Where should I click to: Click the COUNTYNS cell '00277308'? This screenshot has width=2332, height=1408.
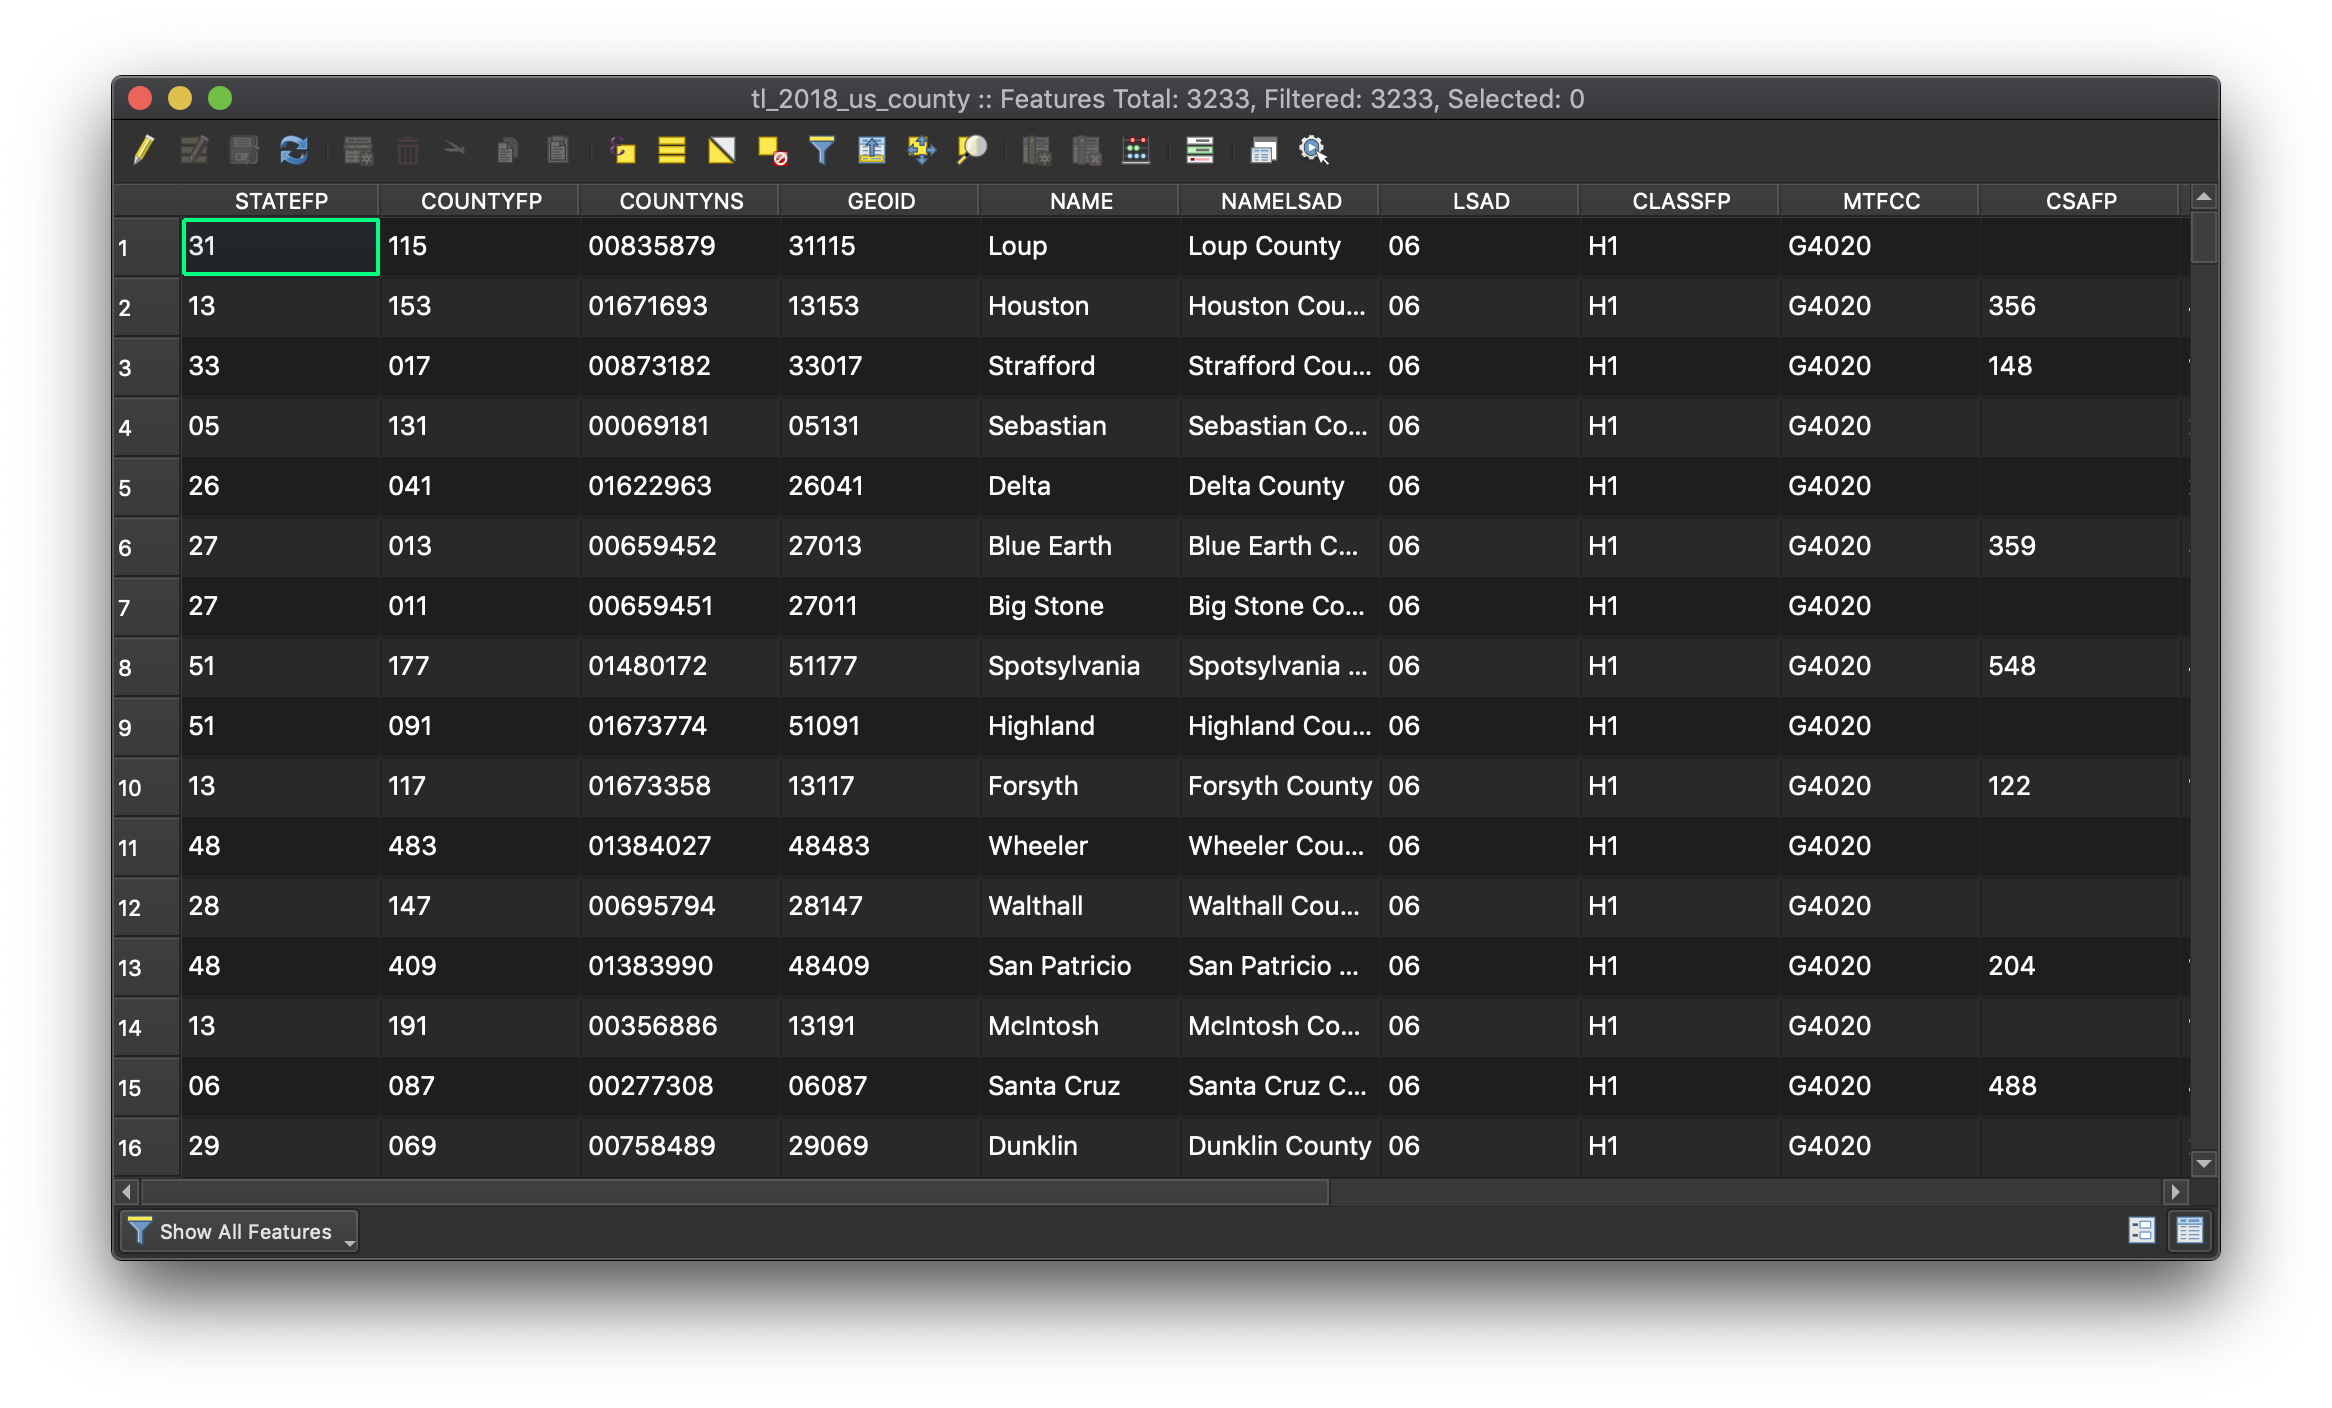[680, 1086]
